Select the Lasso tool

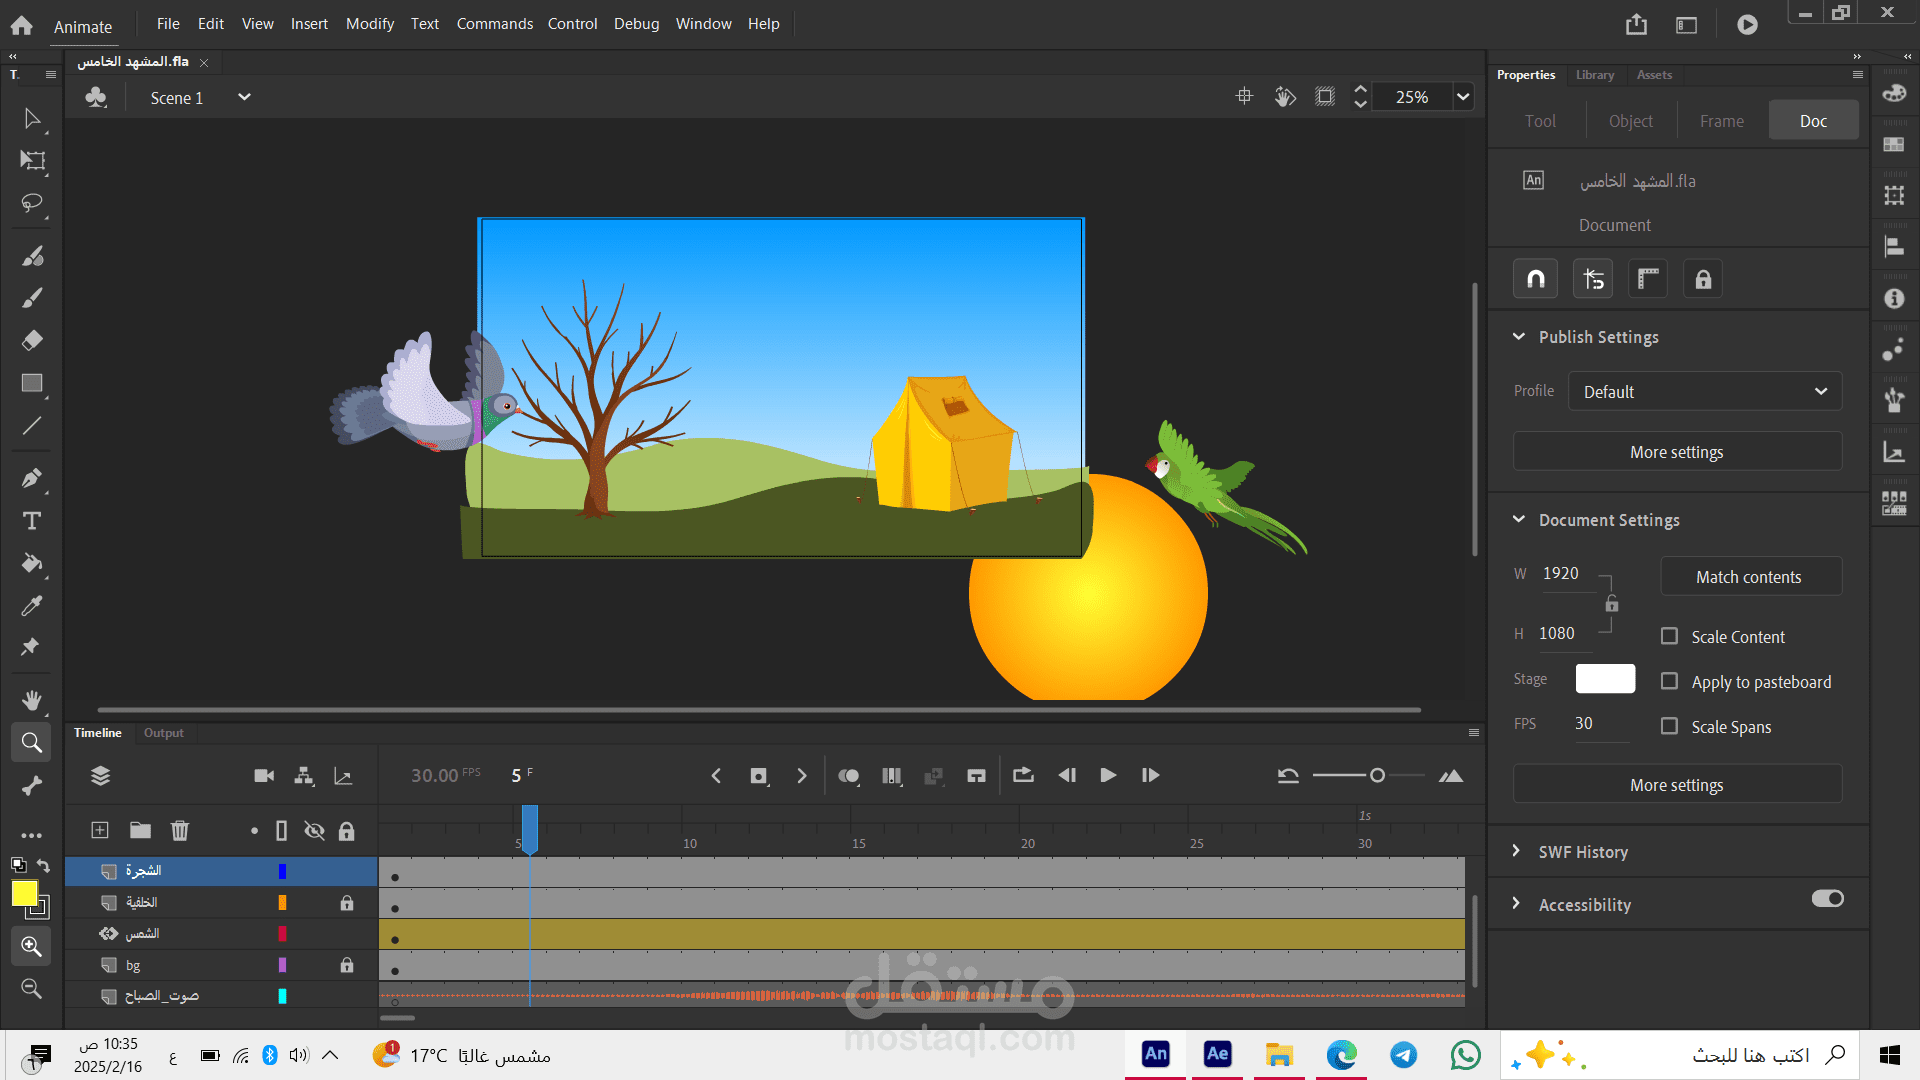click(32, 203)
